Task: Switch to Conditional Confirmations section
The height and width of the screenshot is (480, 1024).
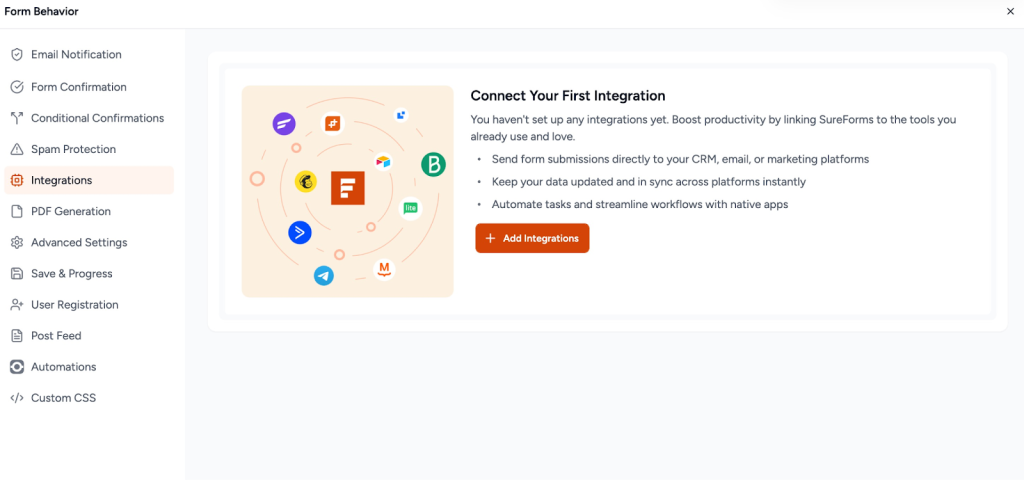Action: [97, 118]
